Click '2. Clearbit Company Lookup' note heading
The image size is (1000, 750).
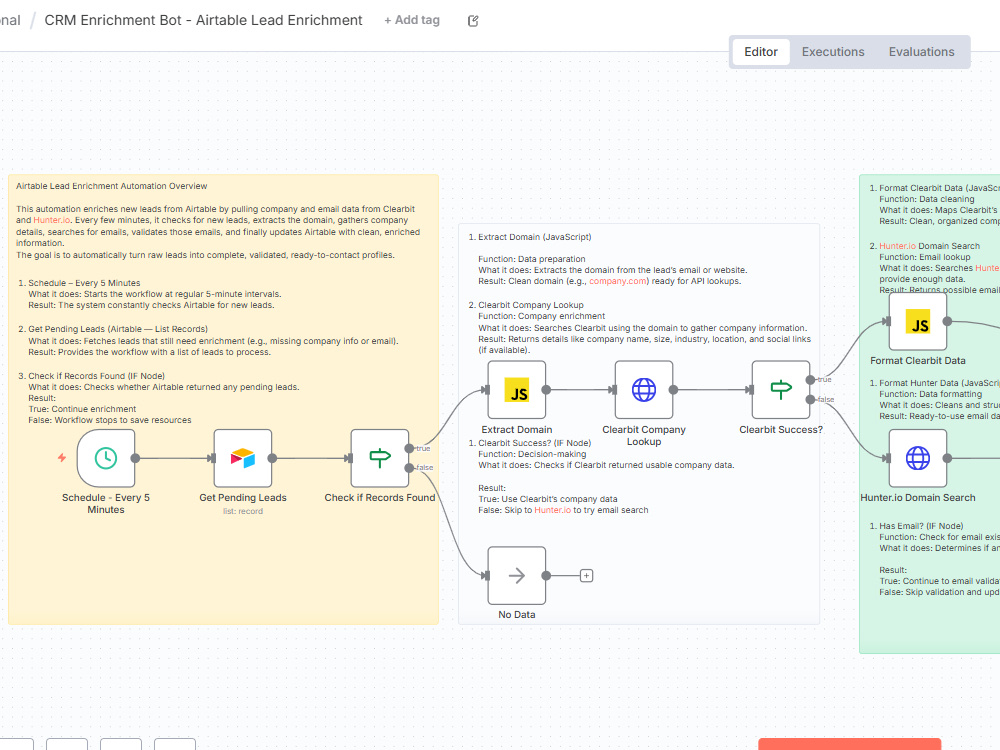click(526, 305)
